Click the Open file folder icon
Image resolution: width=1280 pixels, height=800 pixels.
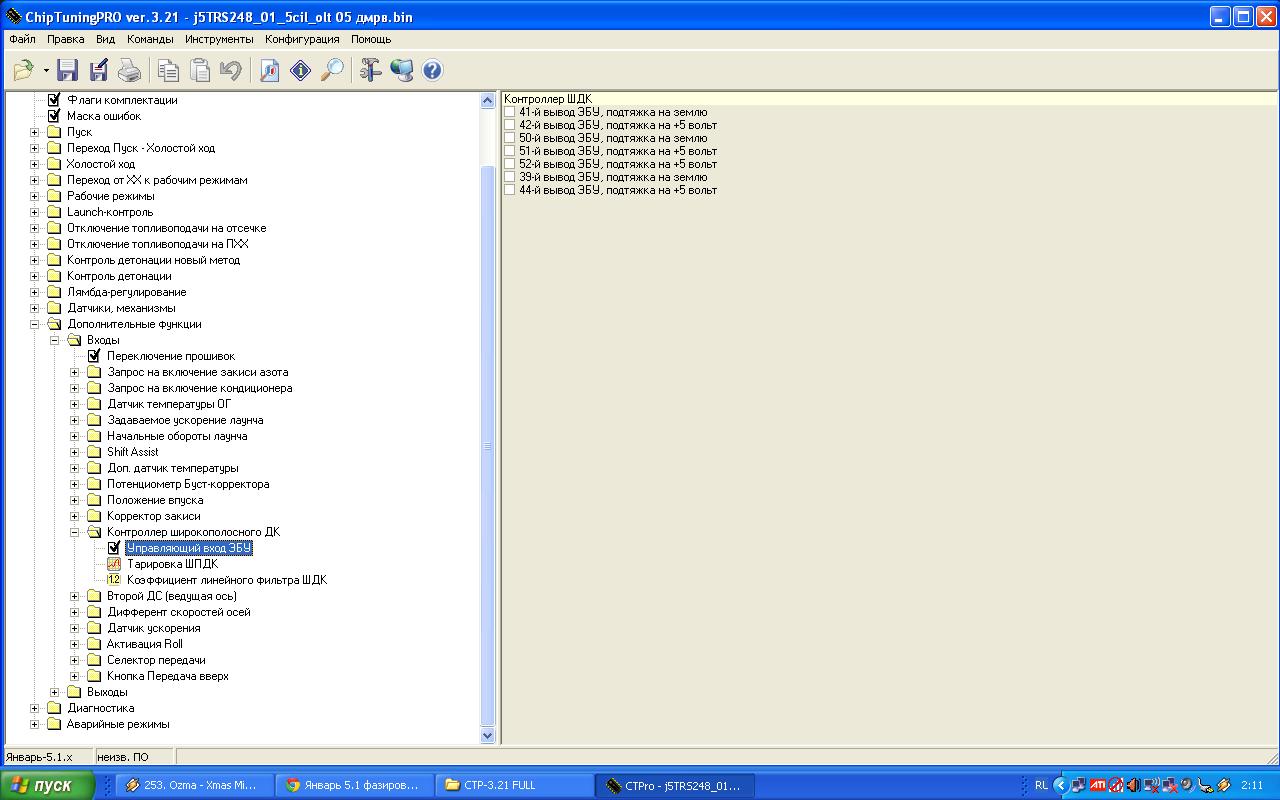[x=23, y=70]
